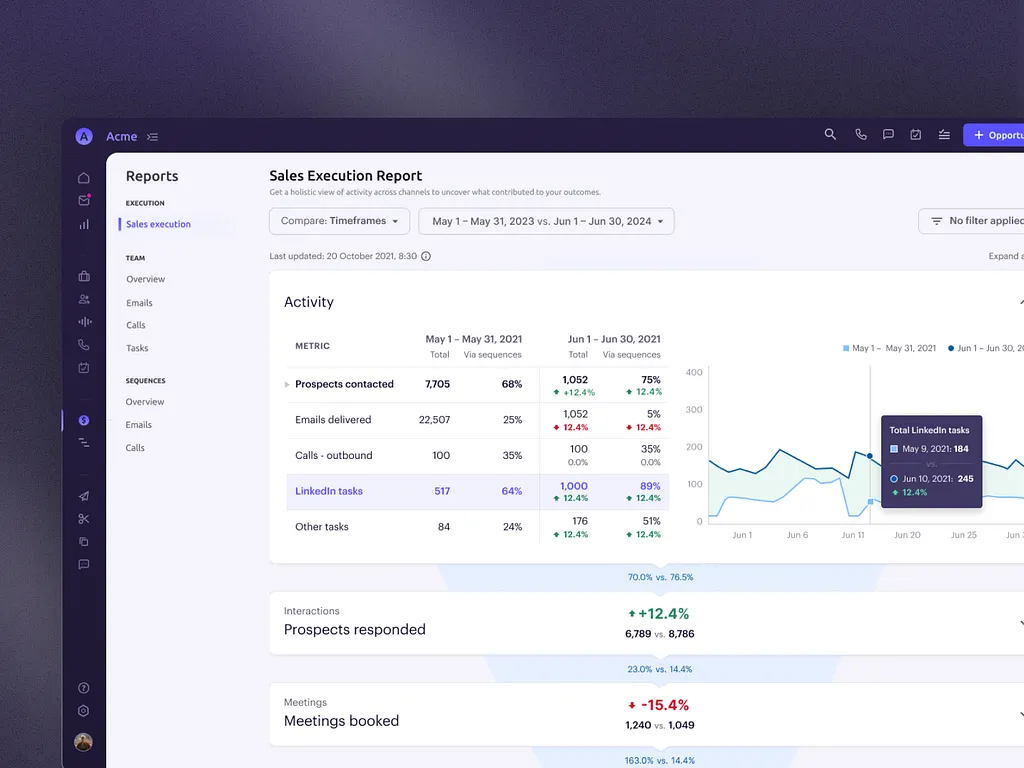
Task: Open Team Emails report
Action: click(x=139, y=303)
